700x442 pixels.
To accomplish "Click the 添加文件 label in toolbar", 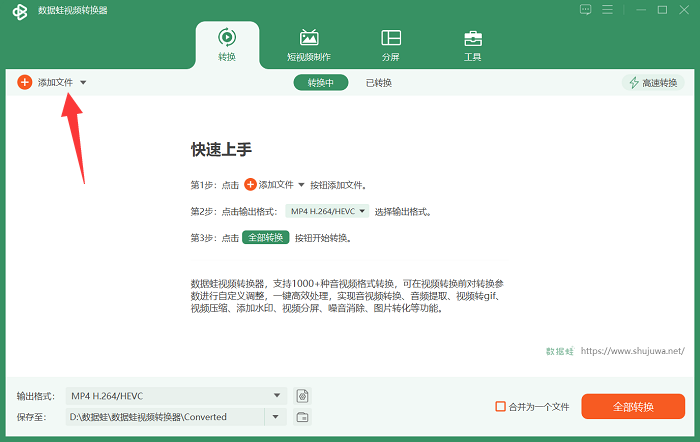I will coord(55,83).
